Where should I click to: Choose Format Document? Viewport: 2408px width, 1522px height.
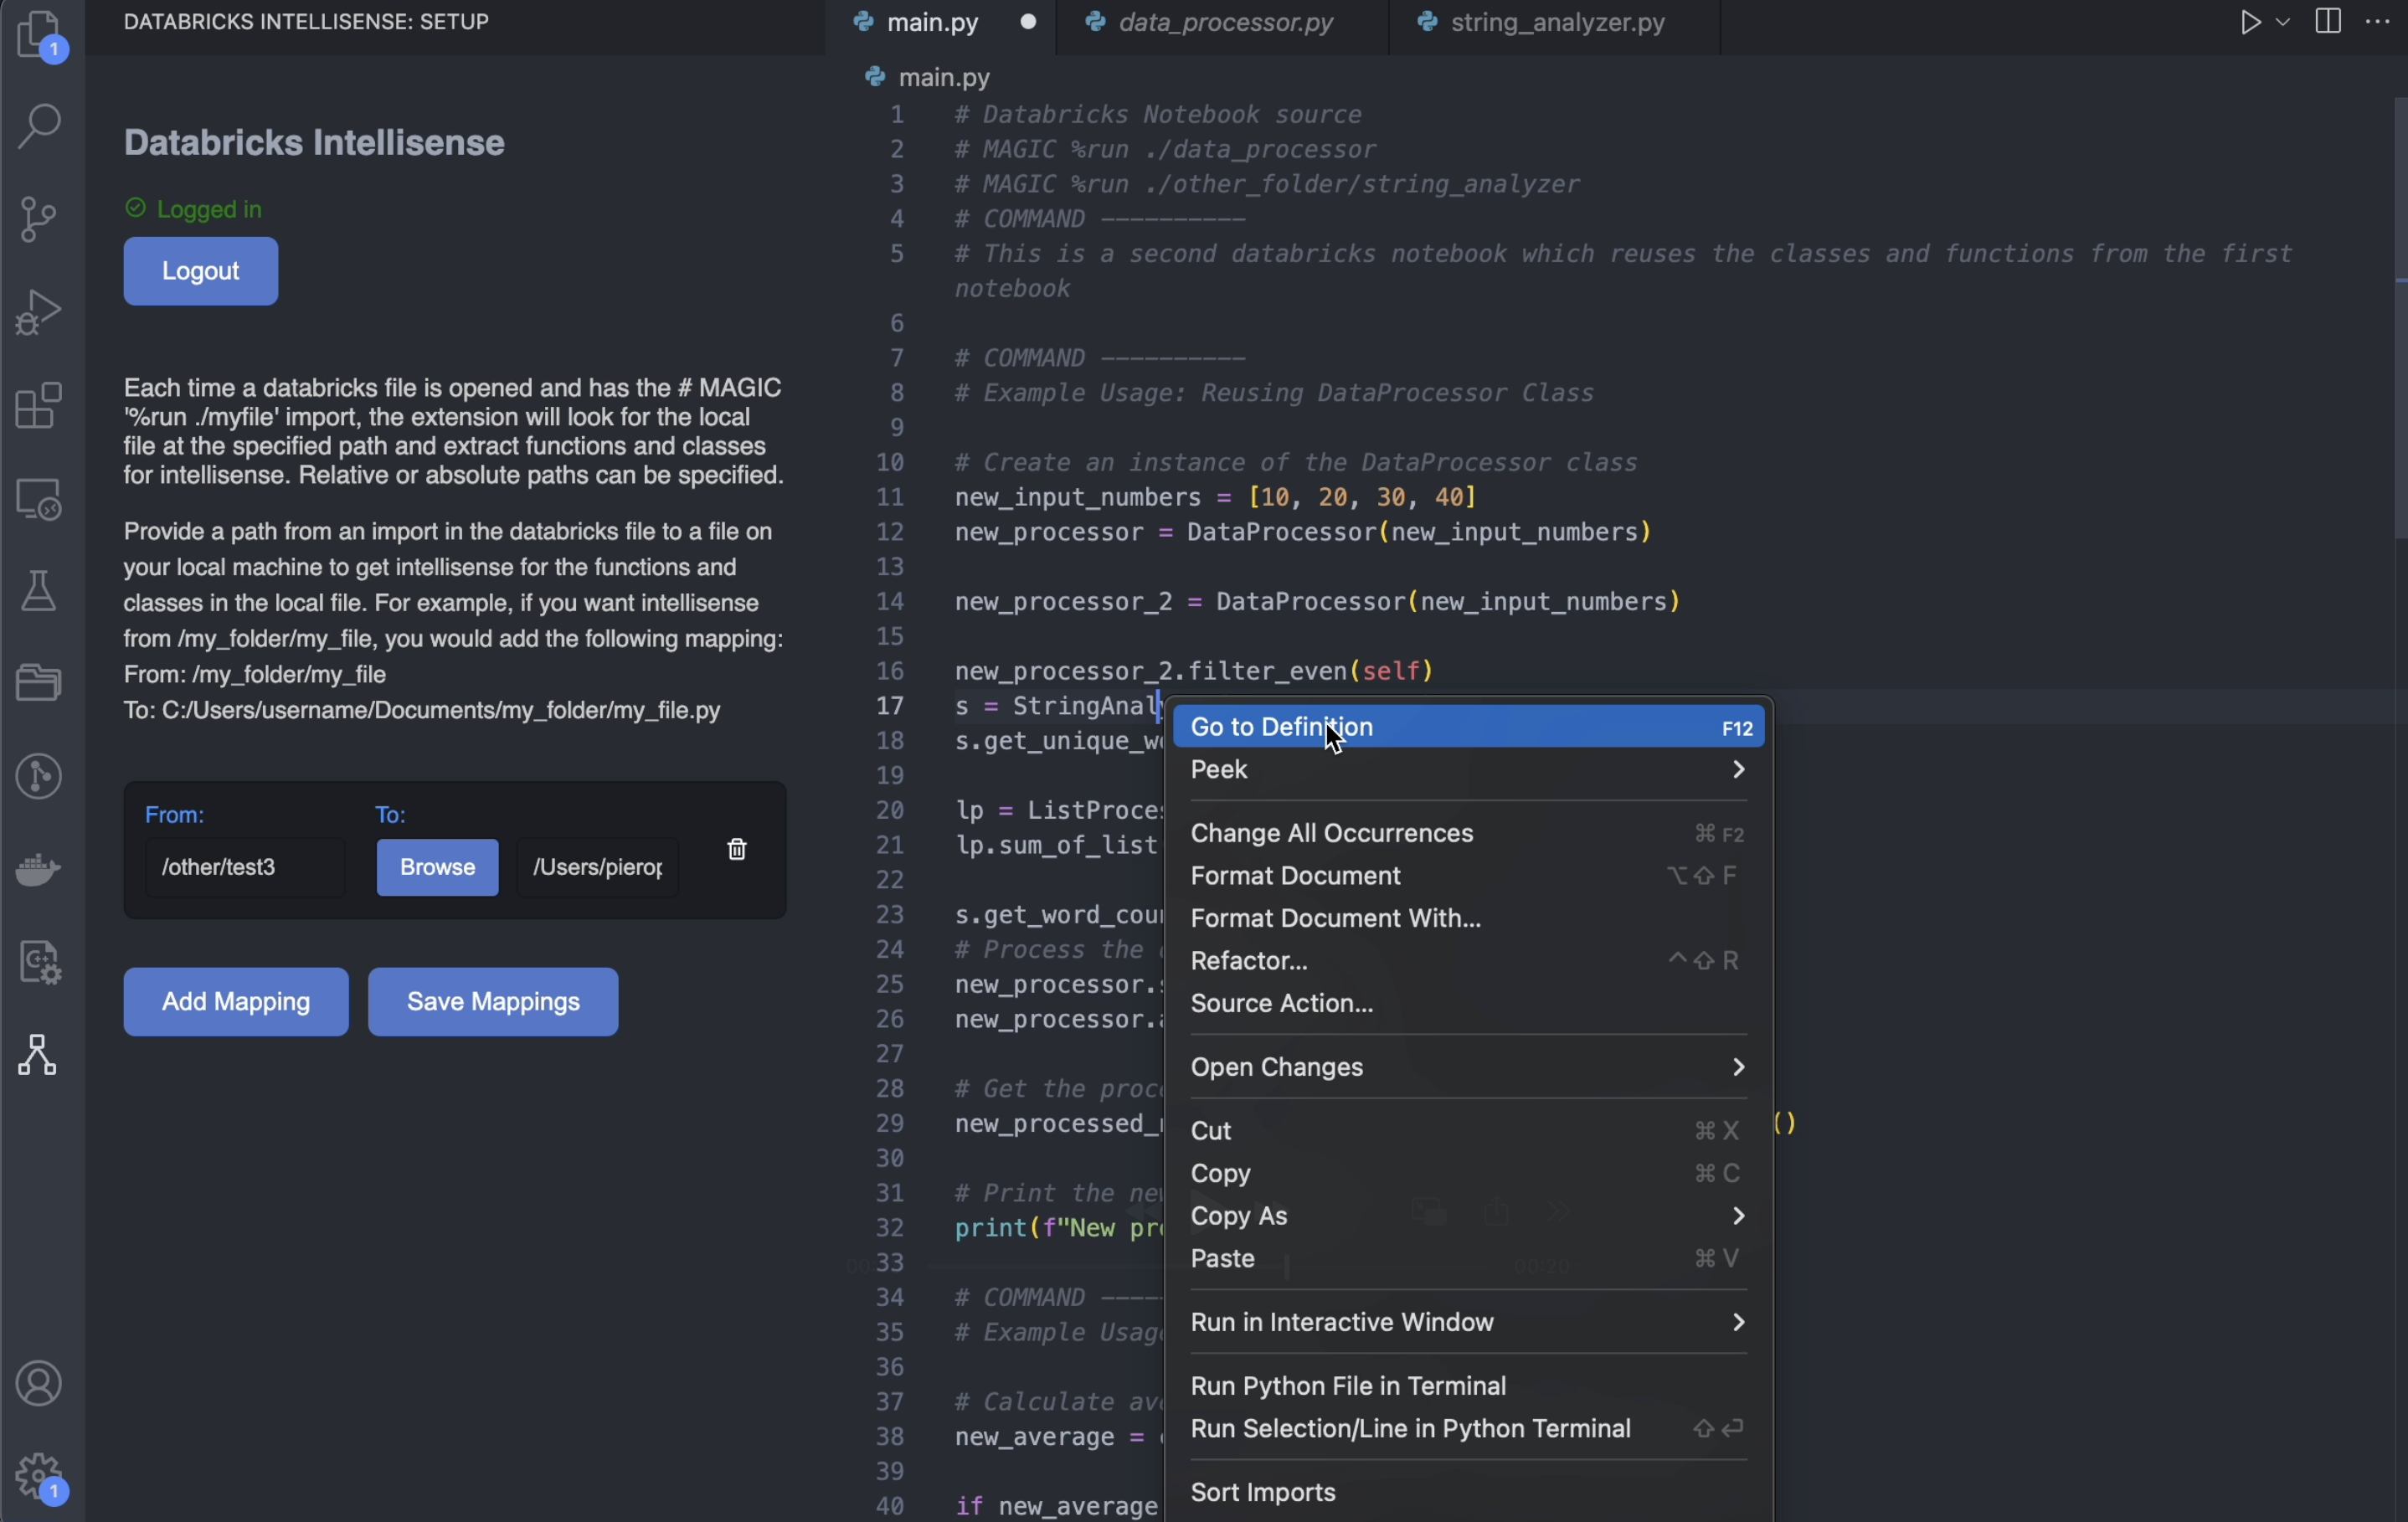[x=1468, y=876]
